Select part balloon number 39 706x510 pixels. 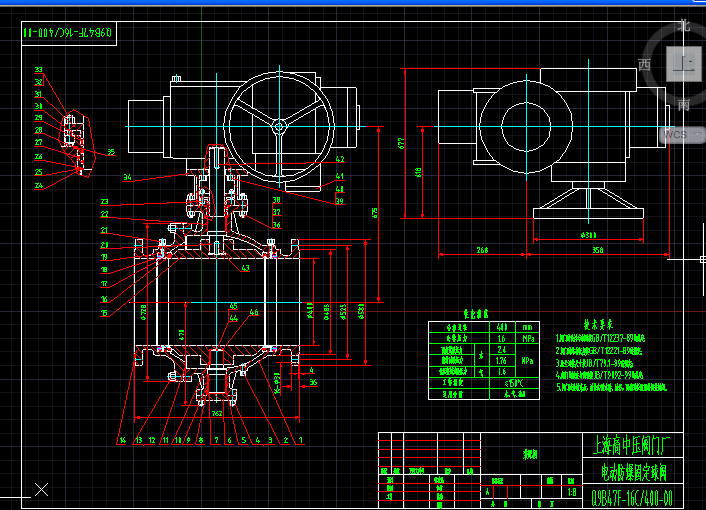pos(339,201)
